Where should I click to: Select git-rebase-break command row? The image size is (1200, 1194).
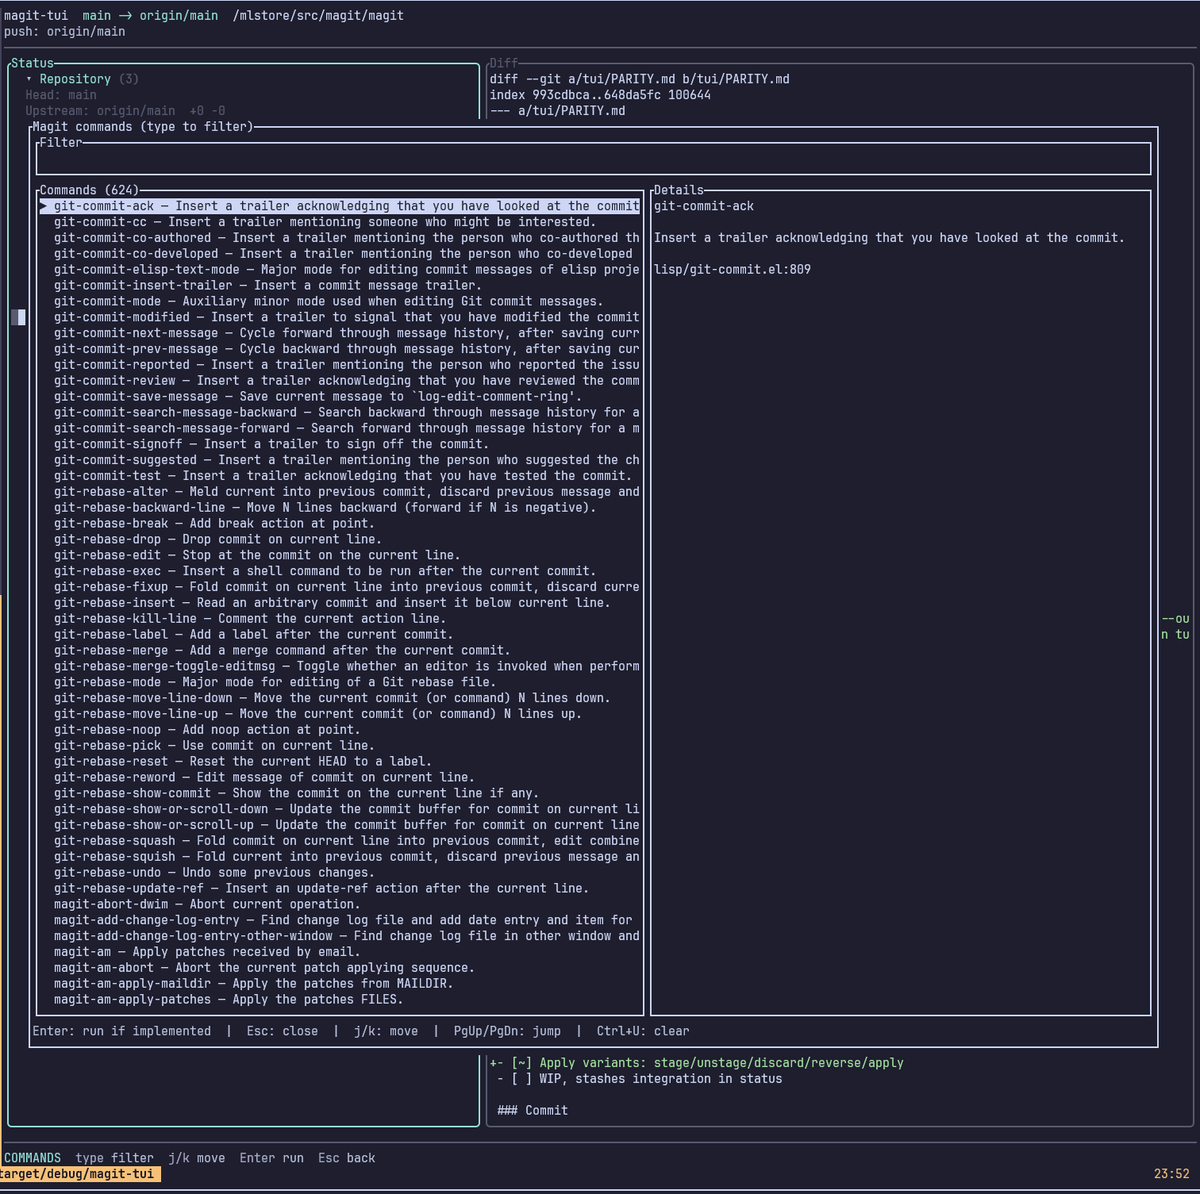point(340,524)
